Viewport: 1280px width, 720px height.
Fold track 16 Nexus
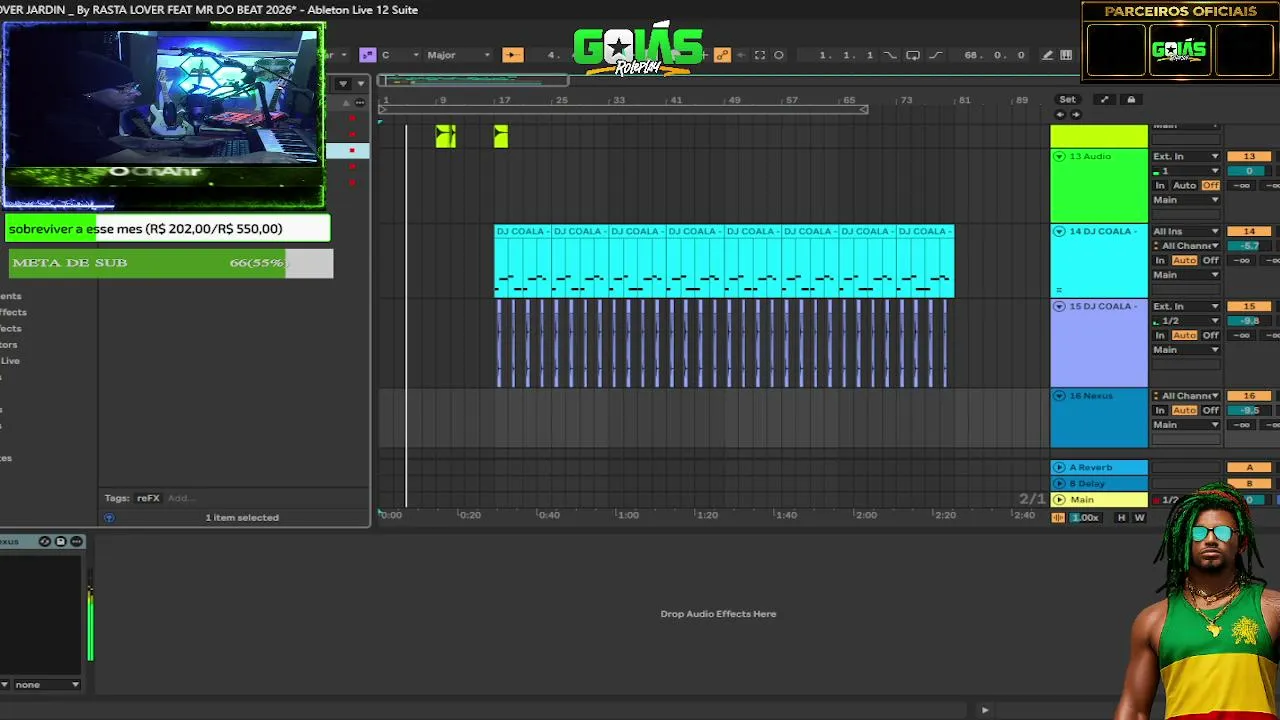(x=1059, y=396)
